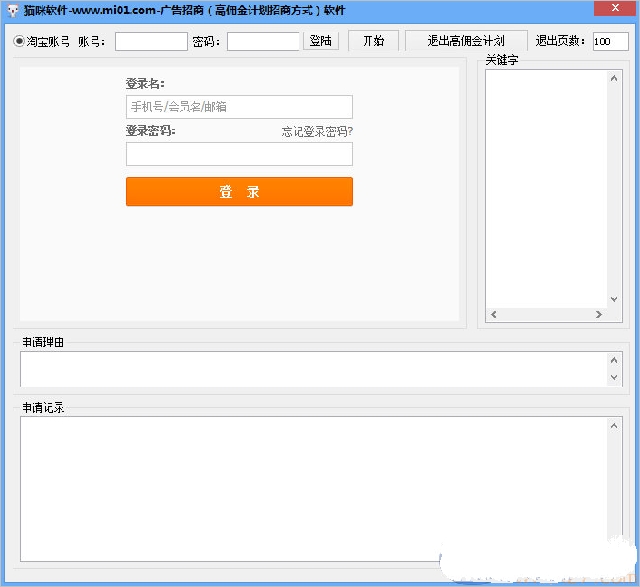Click 申请理由 box scroll down arrow
The image size is (640, 587).
[614, 377]
